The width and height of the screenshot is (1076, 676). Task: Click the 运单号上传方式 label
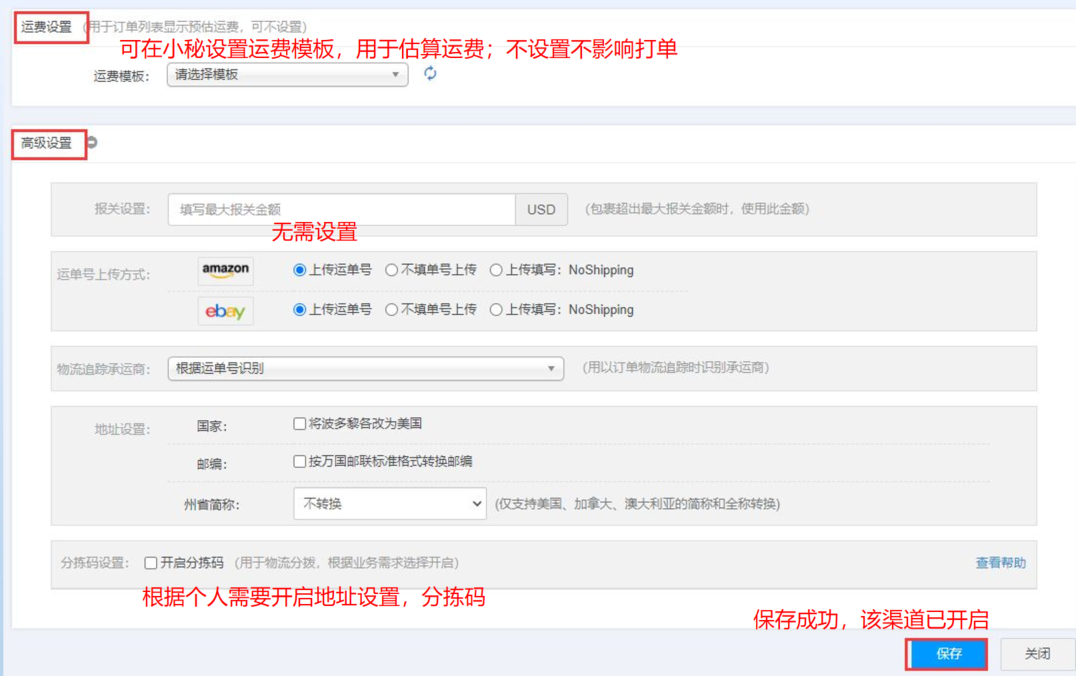[104, 275]
